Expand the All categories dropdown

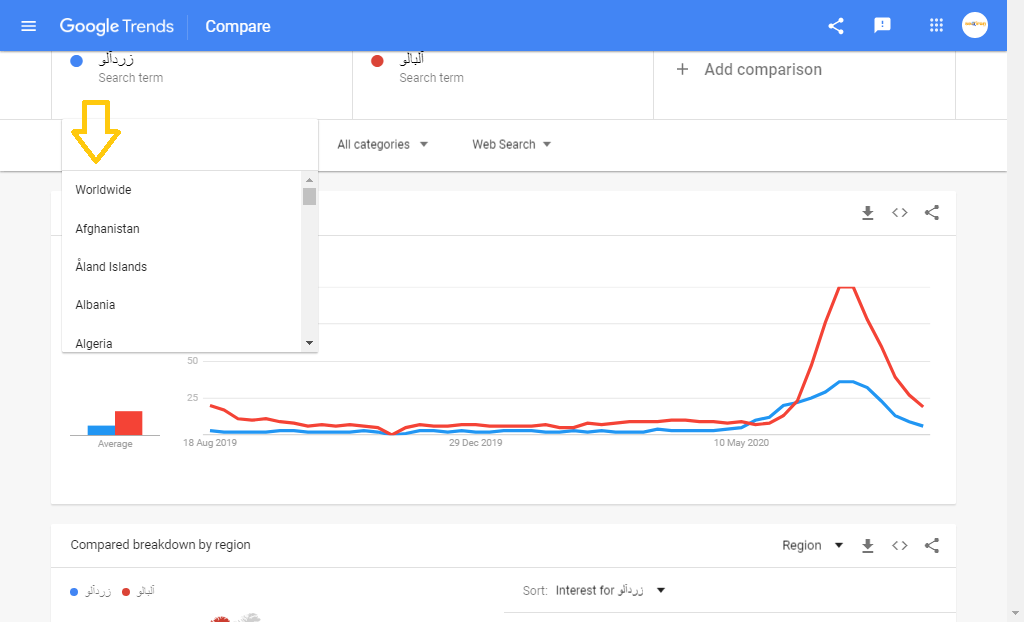tap(383, 145)
